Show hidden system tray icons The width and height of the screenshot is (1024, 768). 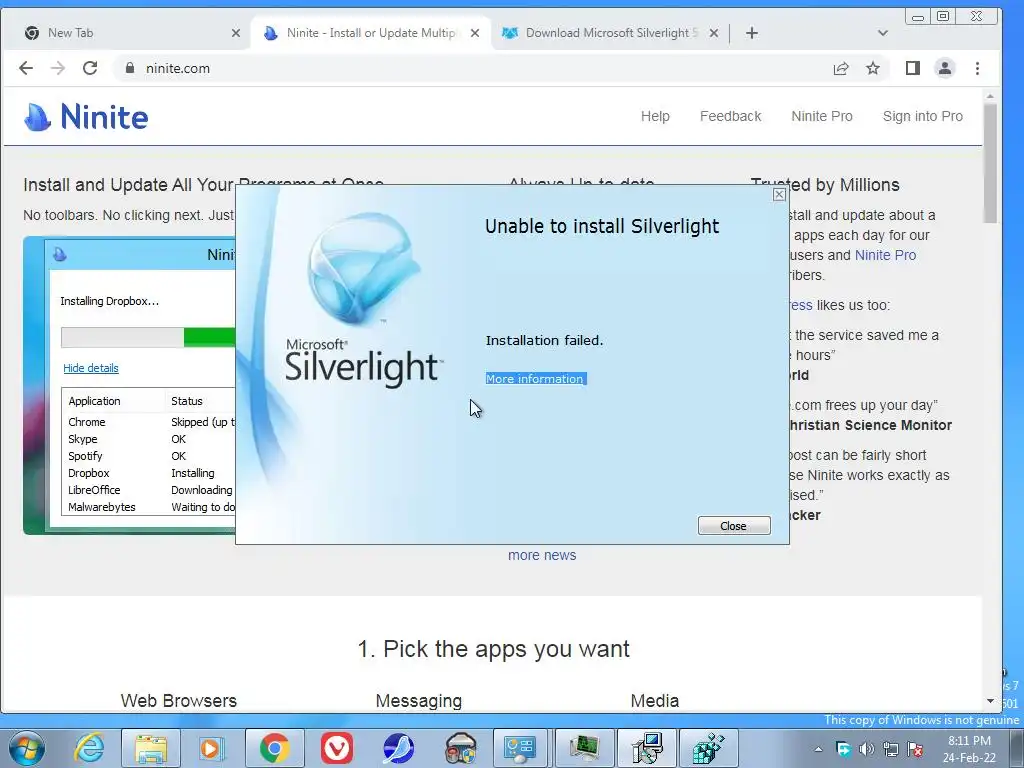tap(818, 749)
